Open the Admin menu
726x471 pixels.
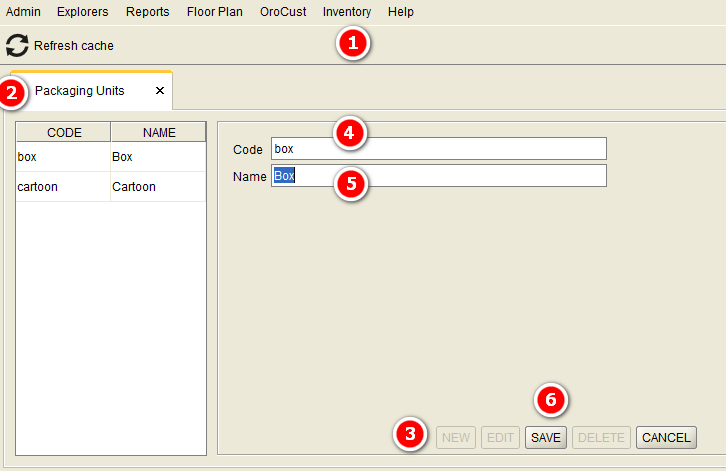(x=23, y=12)
